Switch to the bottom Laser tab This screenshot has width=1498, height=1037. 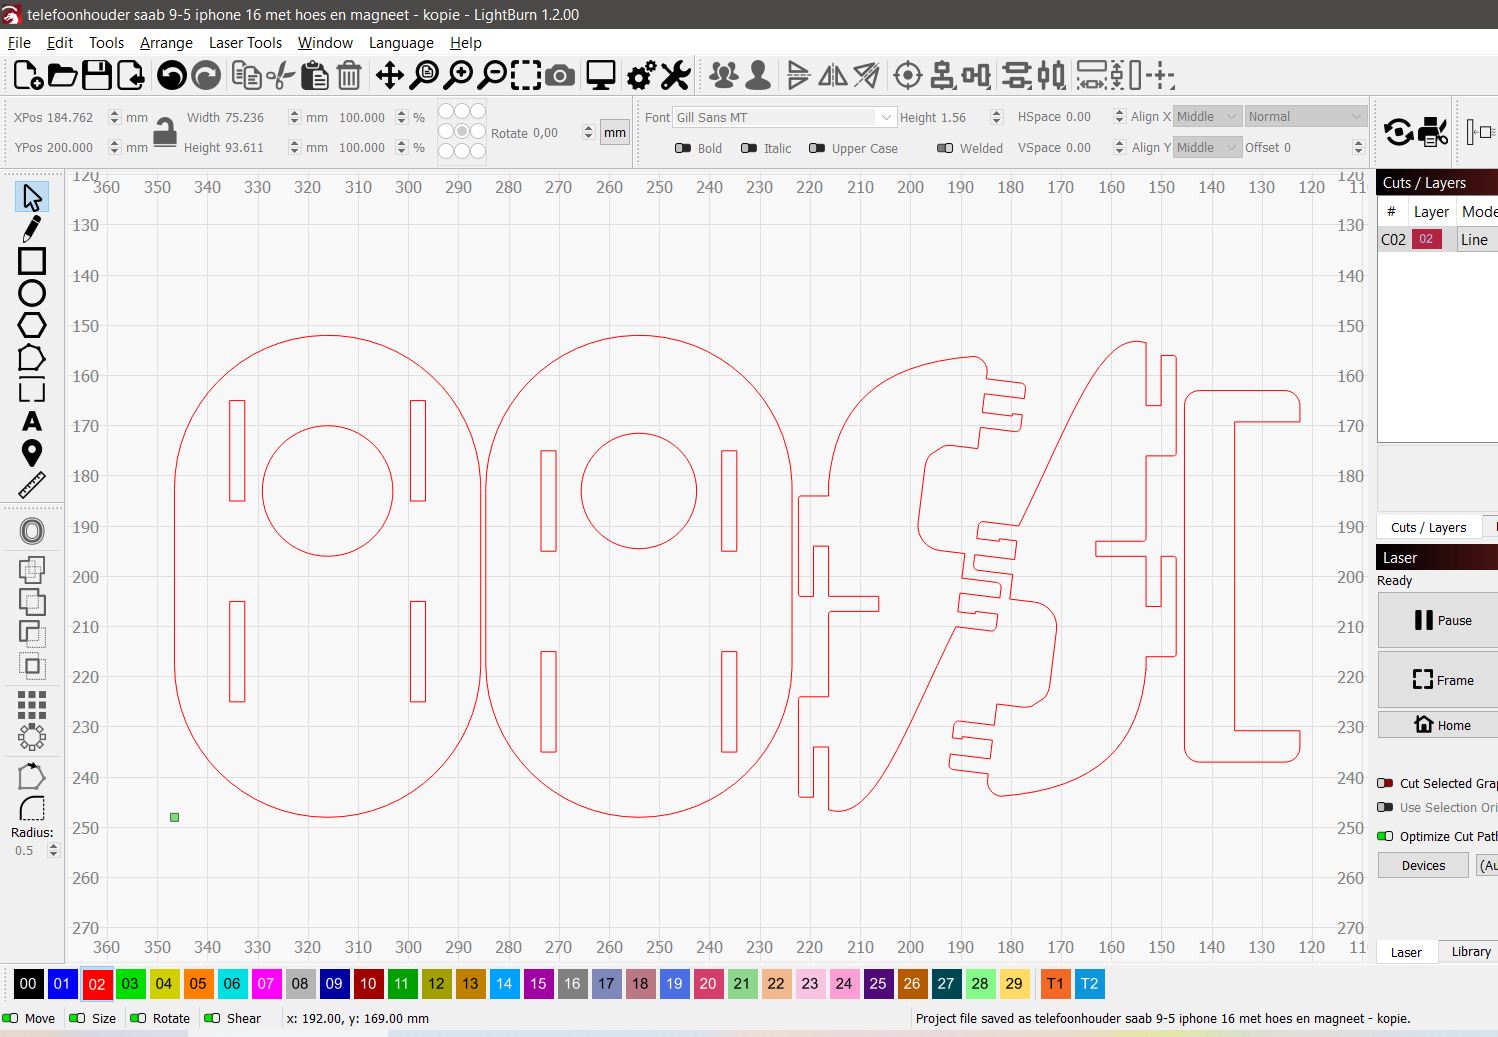(1405, 952)
